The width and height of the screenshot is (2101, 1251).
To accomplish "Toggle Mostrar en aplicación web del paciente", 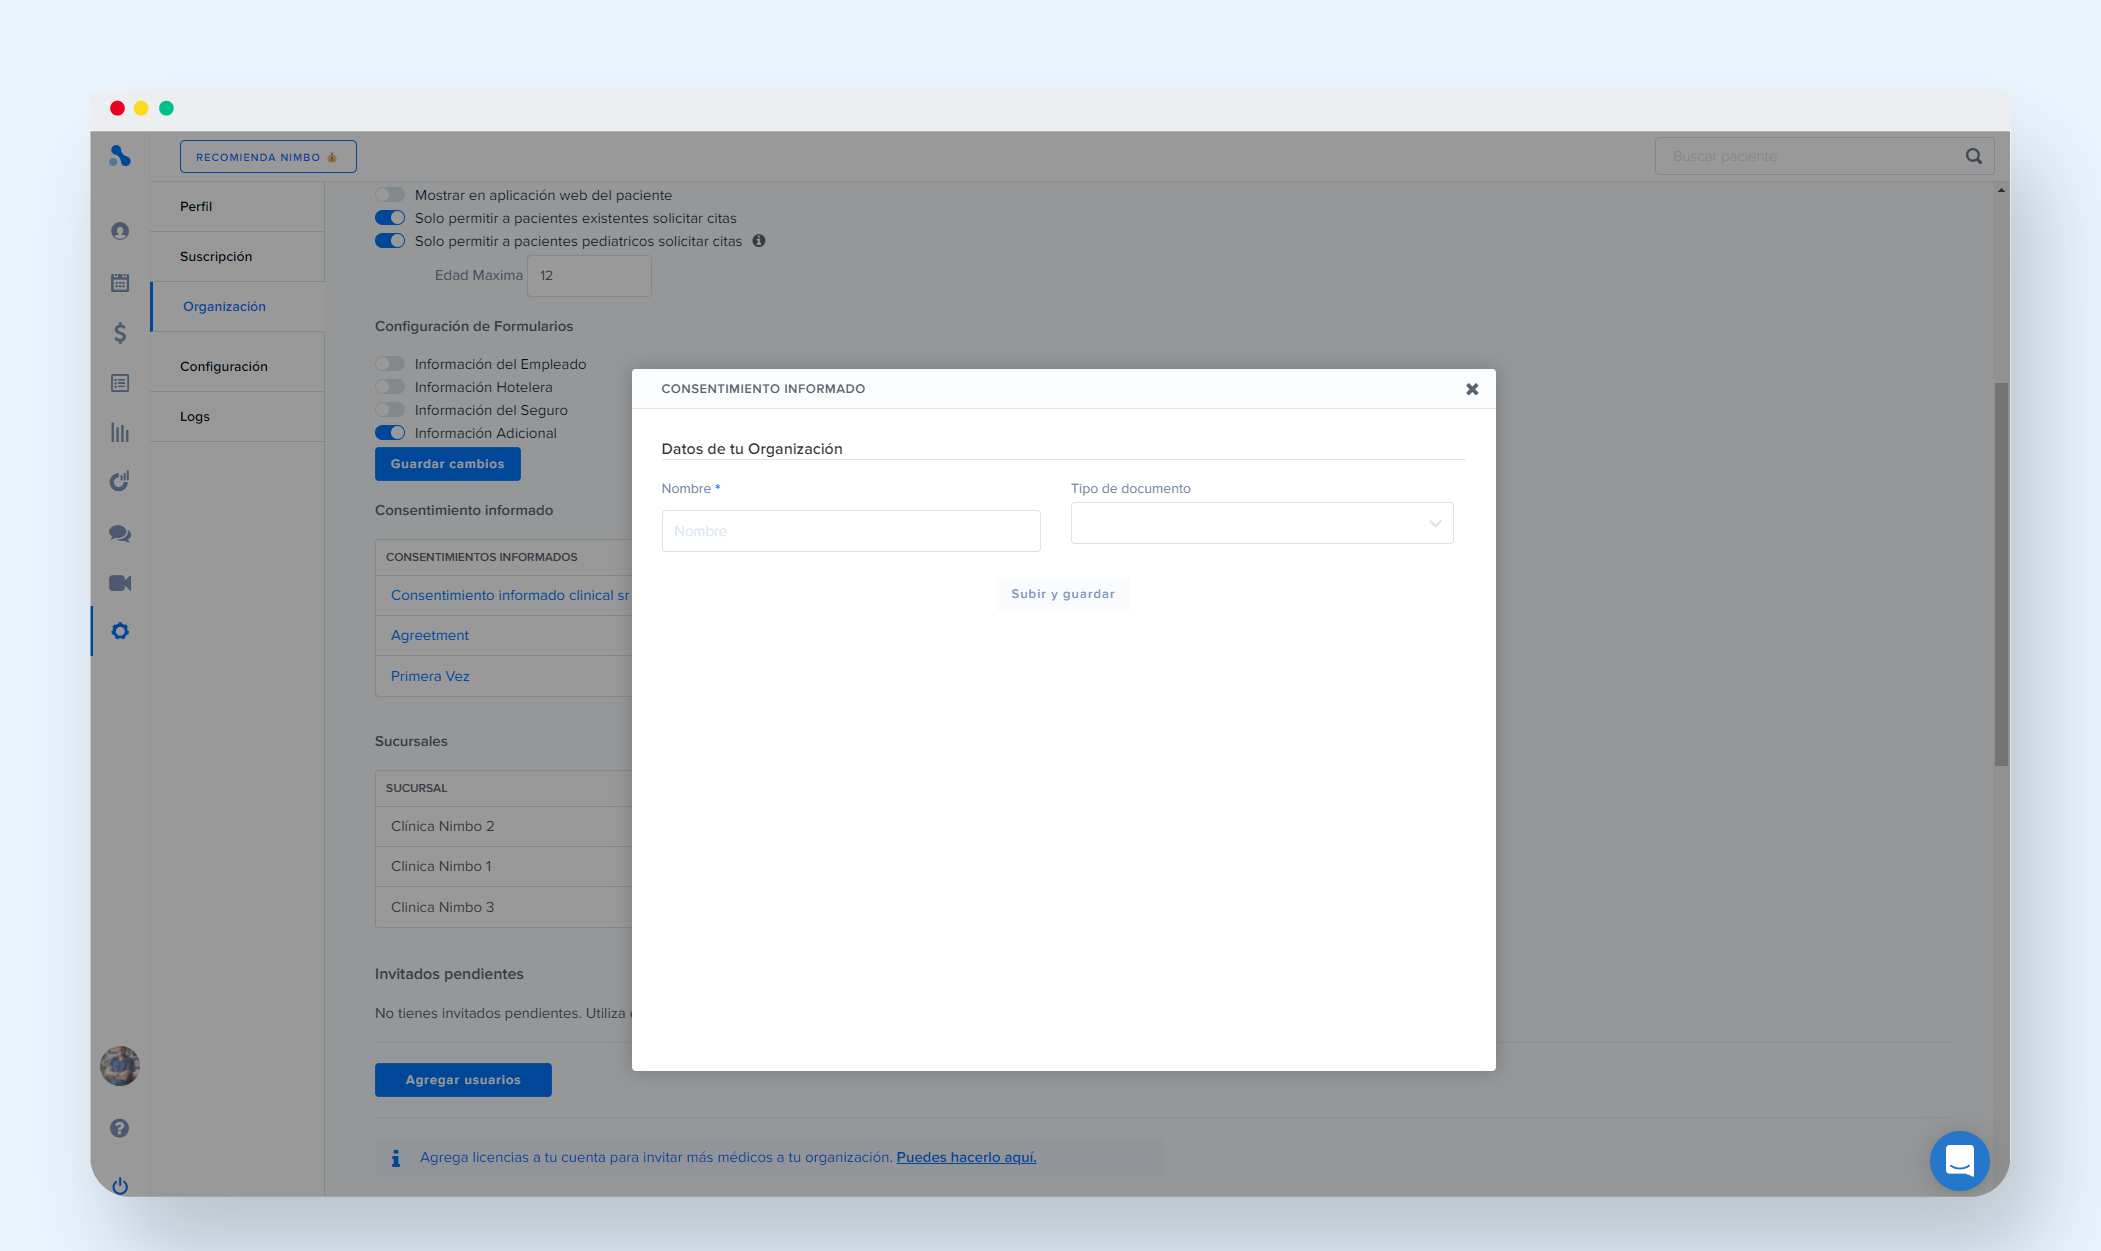I will tap(390, 195).
